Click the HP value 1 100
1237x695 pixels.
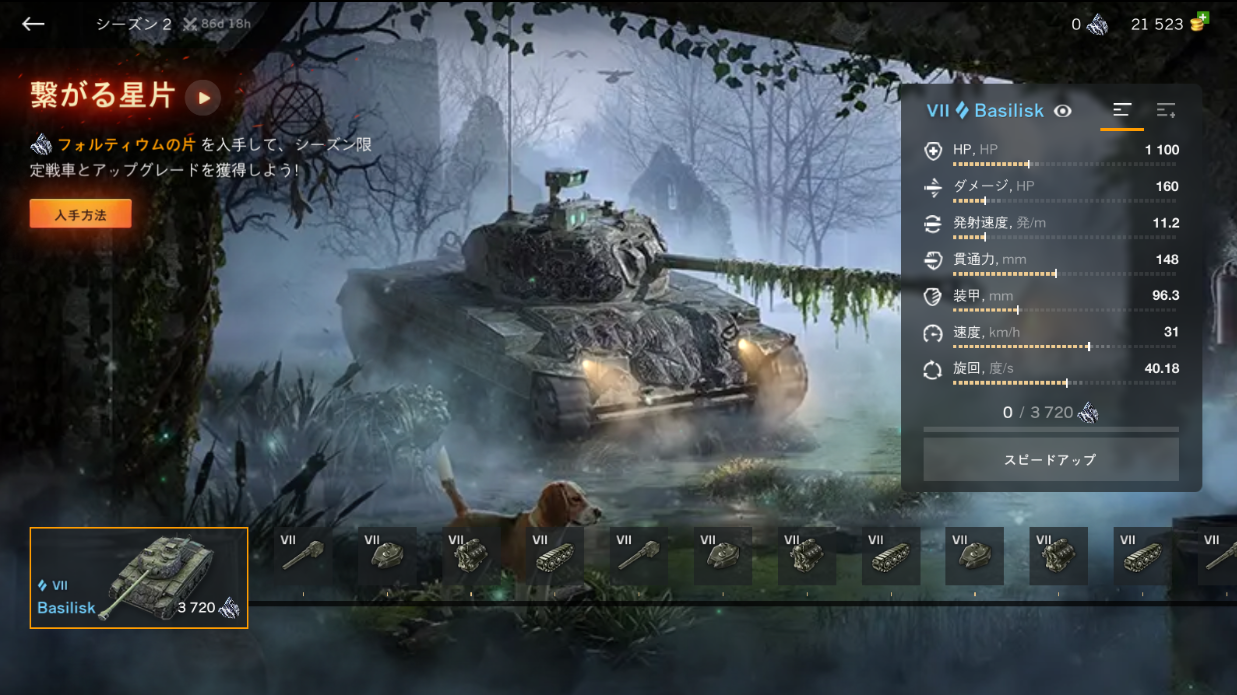[1162, 150]
